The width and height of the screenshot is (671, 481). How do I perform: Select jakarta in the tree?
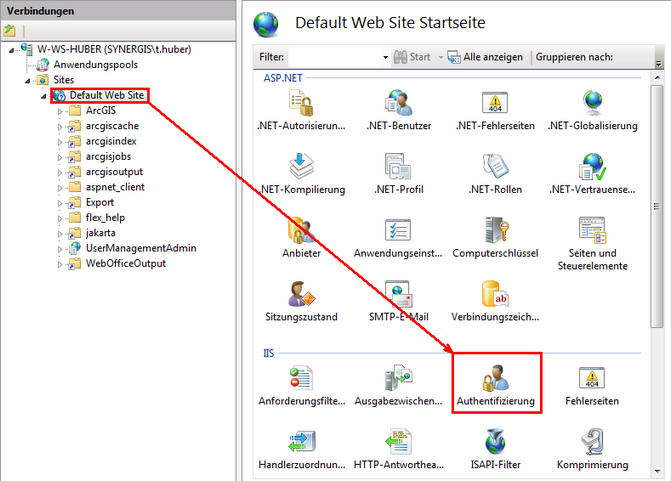coord(101,233)
